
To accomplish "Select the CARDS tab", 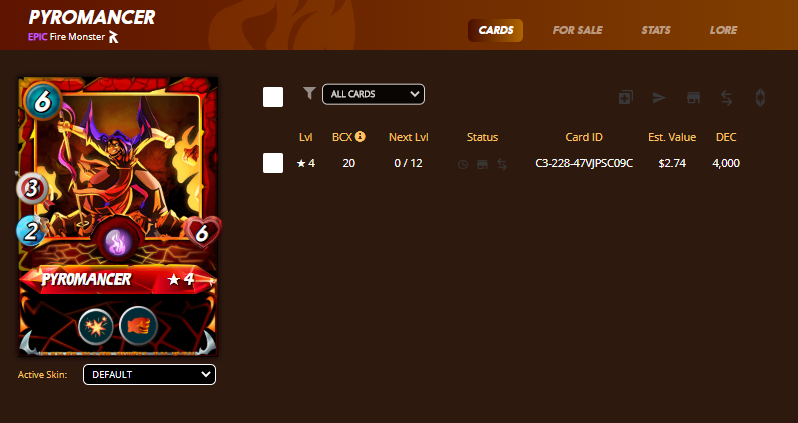I will click(x=496, y=30).
